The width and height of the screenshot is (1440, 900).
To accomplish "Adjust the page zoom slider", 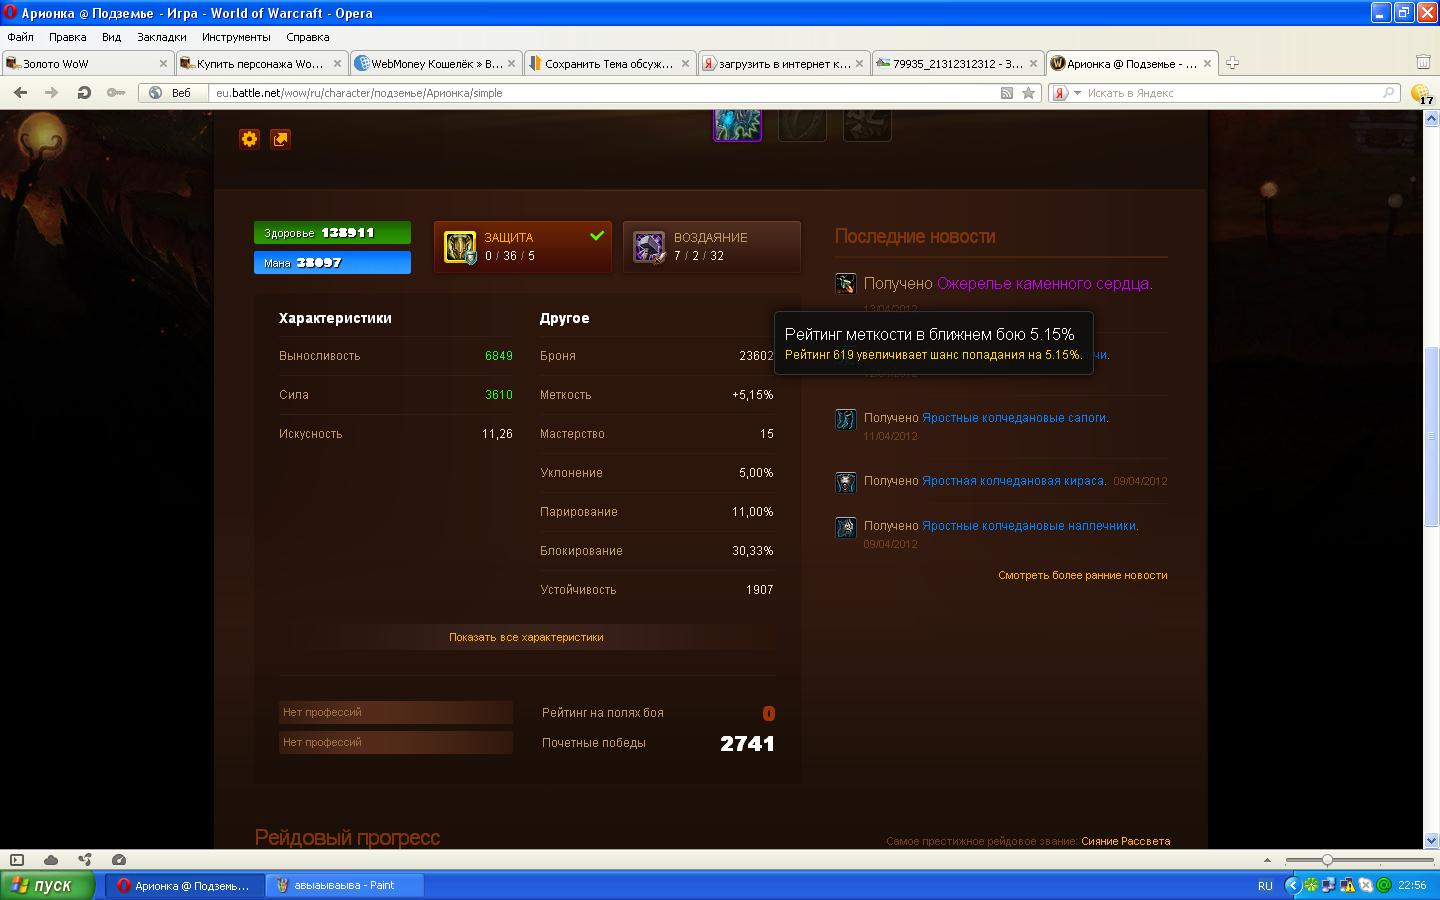I will (1327, 860).
